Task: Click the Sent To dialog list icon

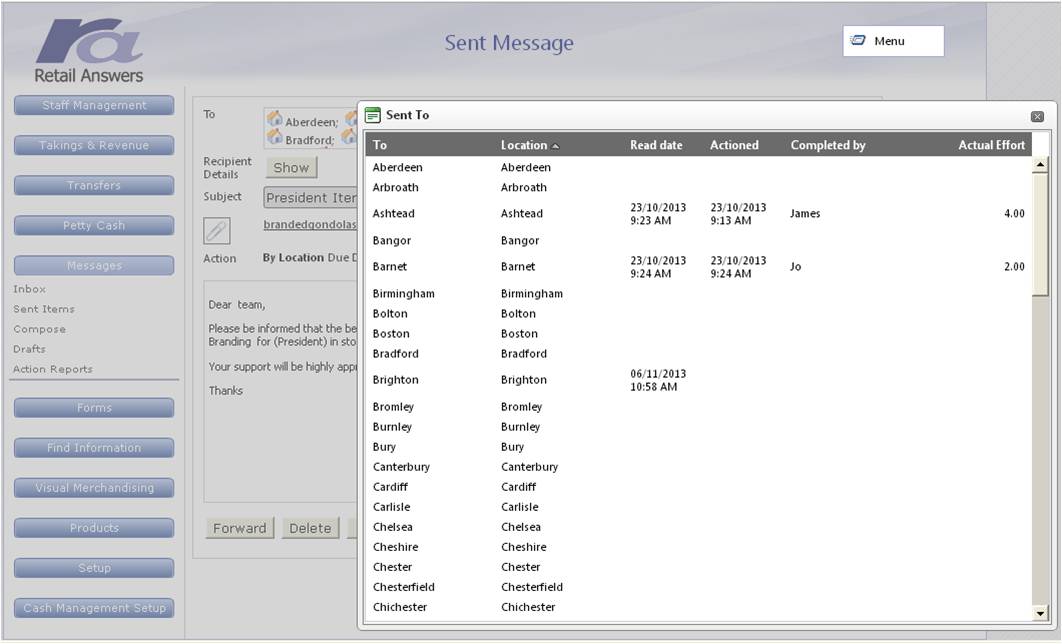Action: pyautogui.click(x=373, y=115)
